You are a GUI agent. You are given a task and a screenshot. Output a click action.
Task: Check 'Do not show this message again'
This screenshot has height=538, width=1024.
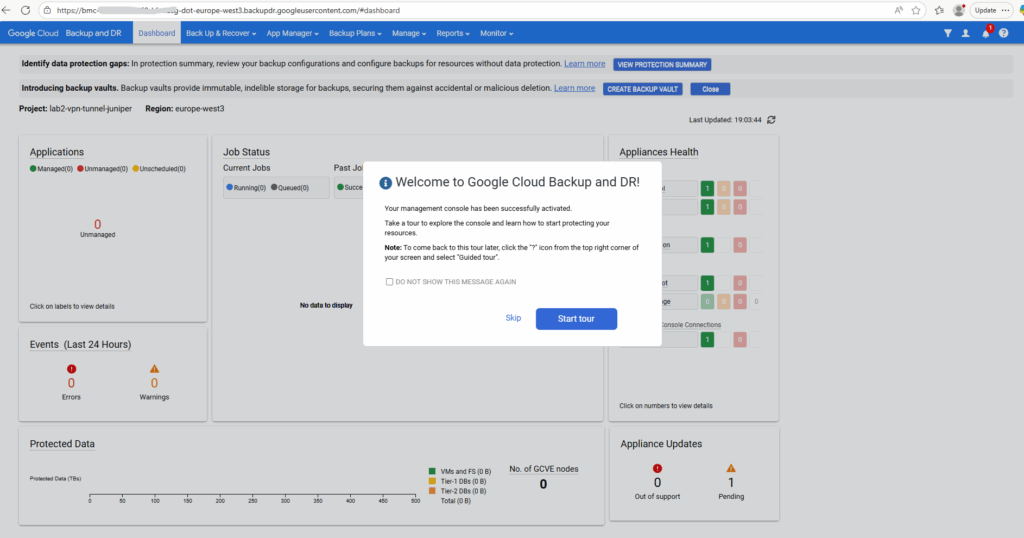tap(390, 282)
